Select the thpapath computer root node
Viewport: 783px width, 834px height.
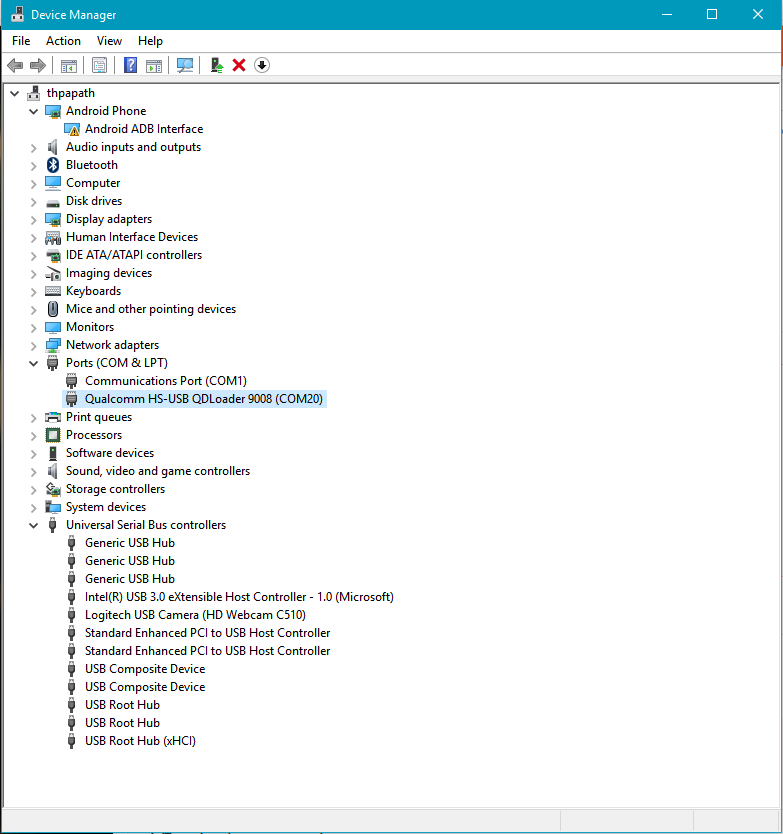tap(70, 93)
